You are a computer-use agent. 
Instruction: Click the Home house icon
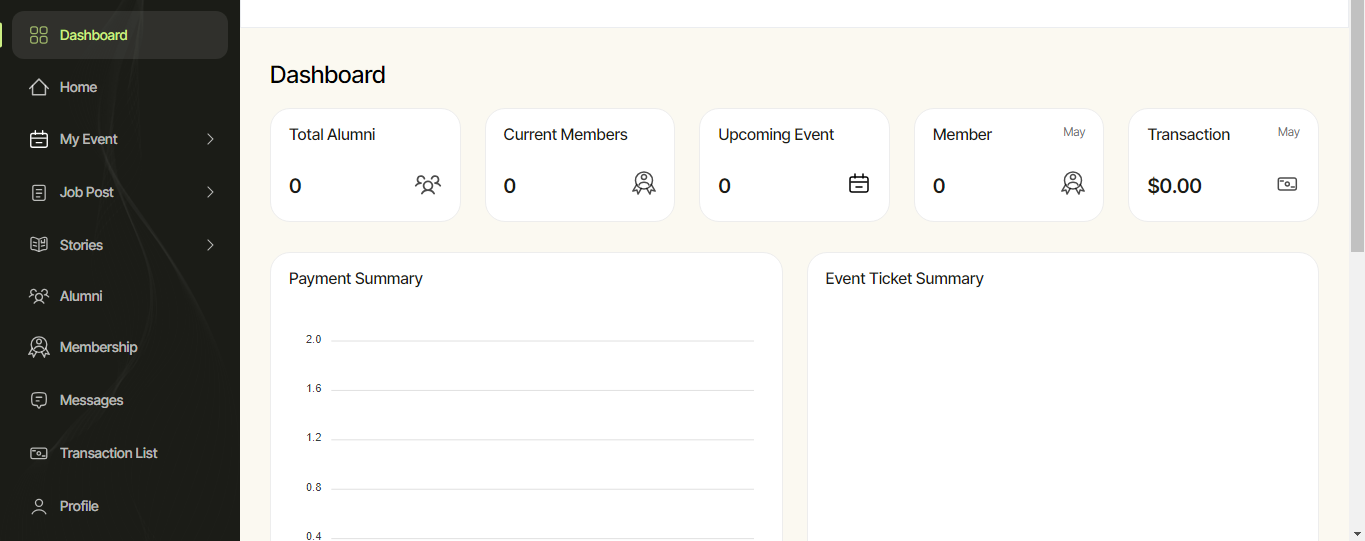point(39,88)
